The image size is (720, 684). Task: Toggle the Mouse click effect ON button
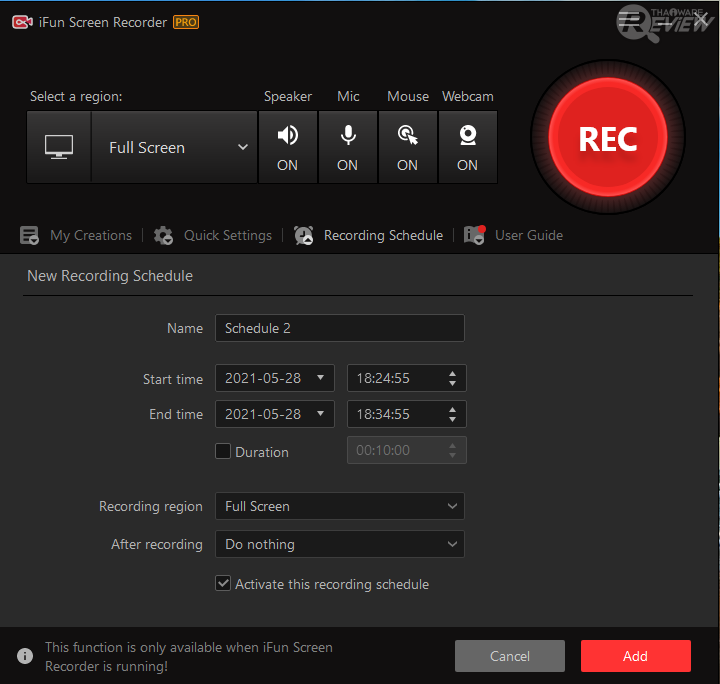(407, 147)
